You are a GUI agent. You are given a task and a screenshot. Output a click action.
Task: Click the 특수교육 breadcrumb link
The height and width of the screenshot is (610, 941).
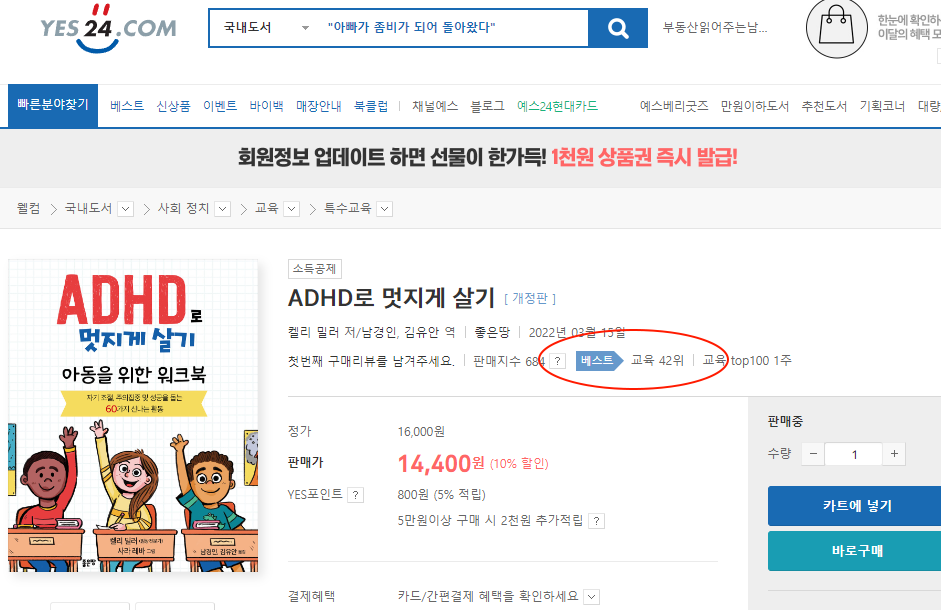[x=347, y=208]
